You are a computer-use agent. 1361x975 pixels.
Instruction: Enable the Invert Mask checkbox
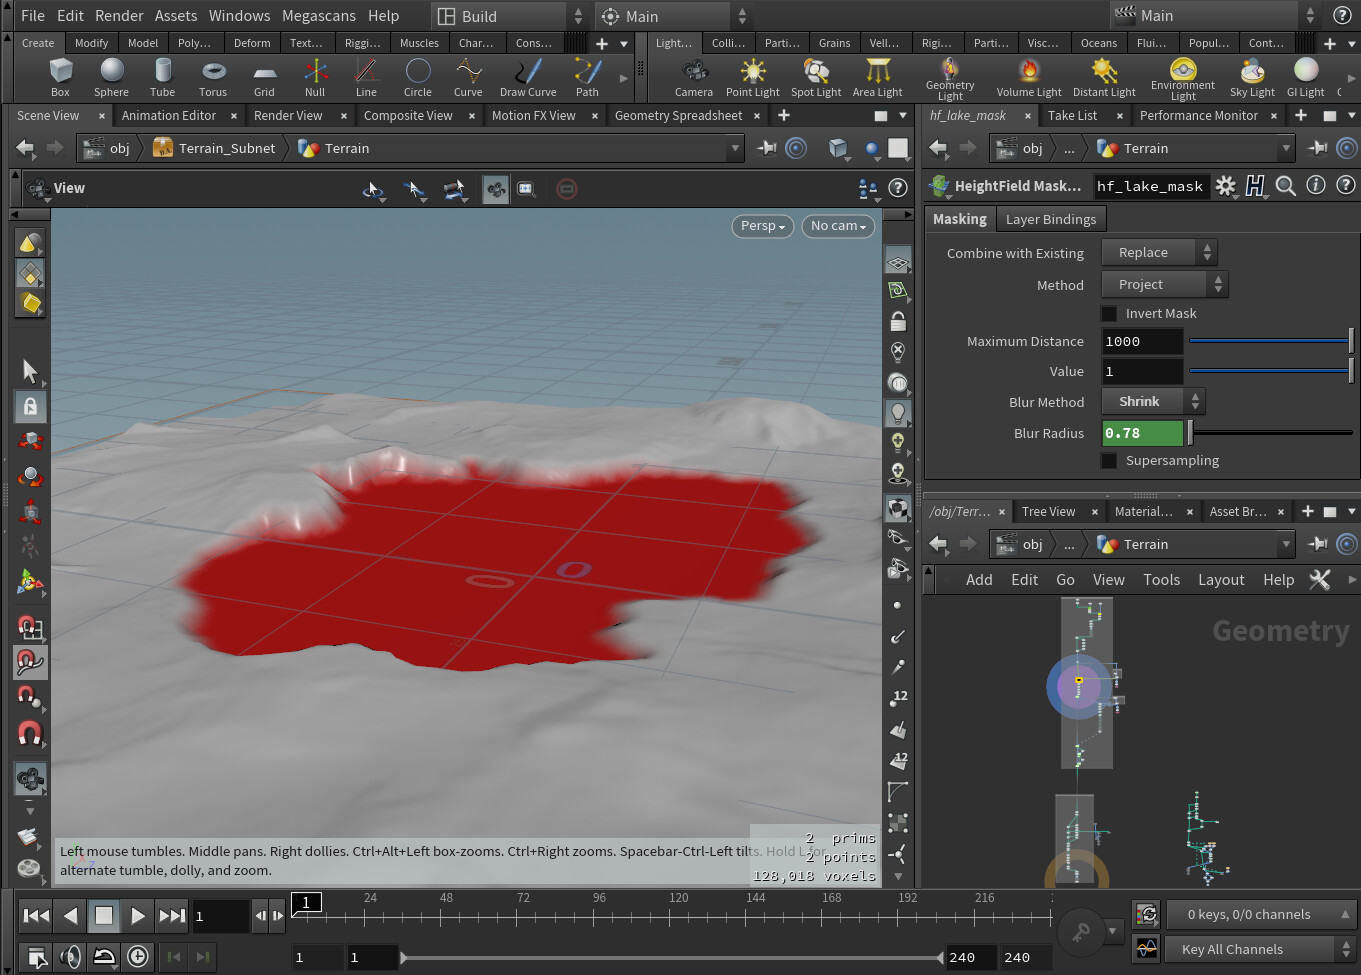[1109, 313]
